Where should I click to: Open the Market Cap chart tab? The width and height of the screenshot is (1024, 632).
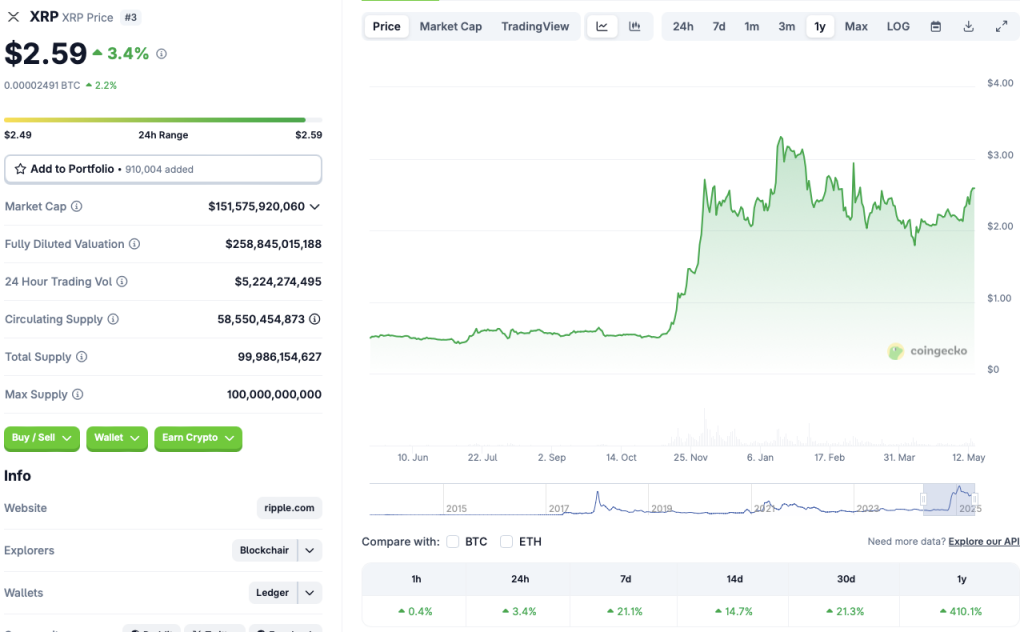tap(451, 26)
